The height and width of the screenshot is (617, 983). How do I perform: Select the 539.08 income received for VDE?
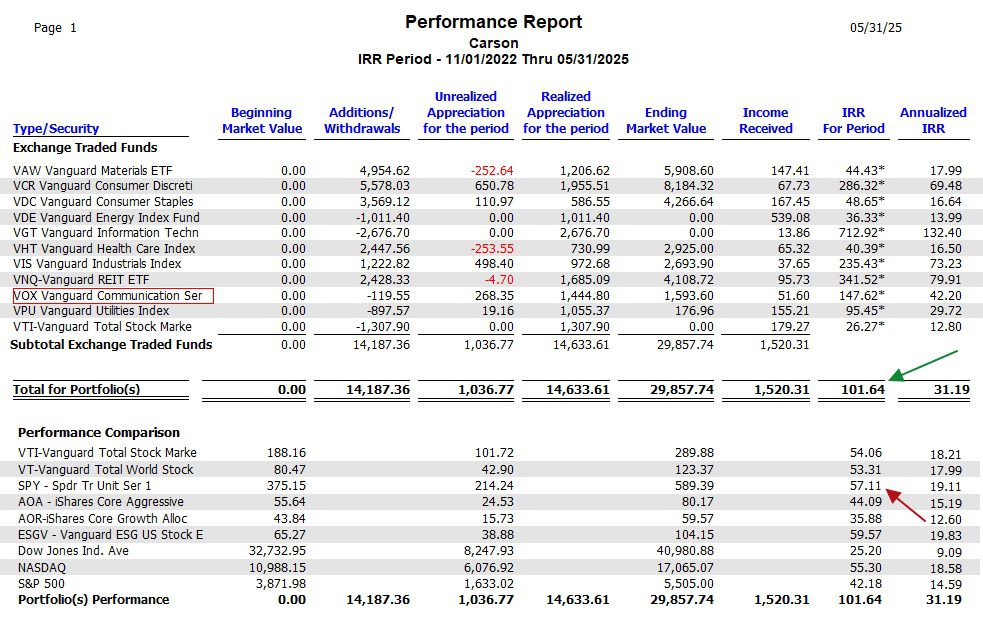pos(790,218)
